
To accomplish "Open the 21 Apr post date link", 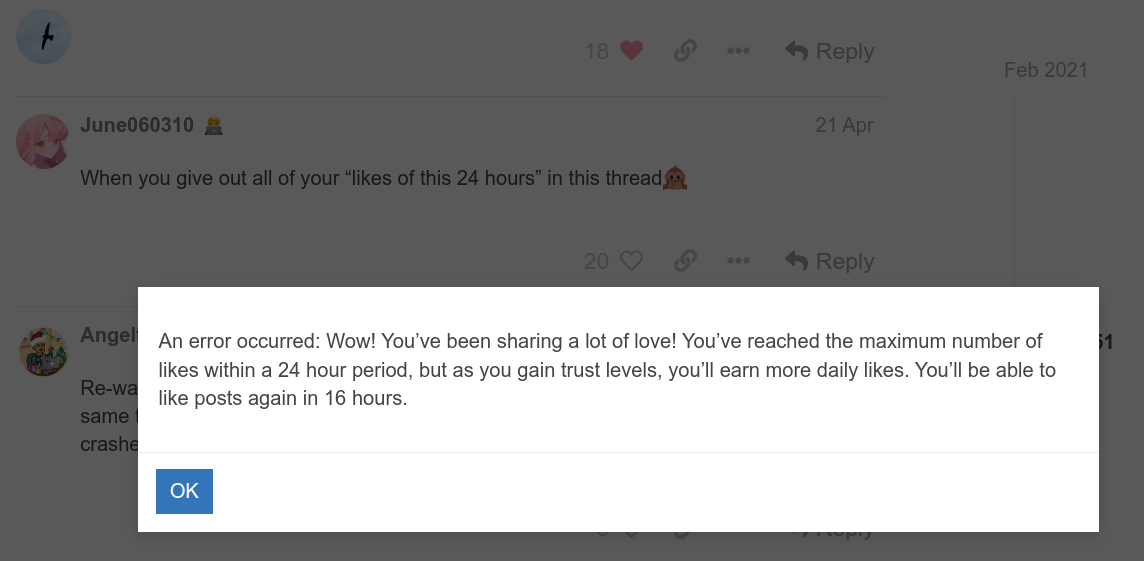I will (x=844, y=125).
